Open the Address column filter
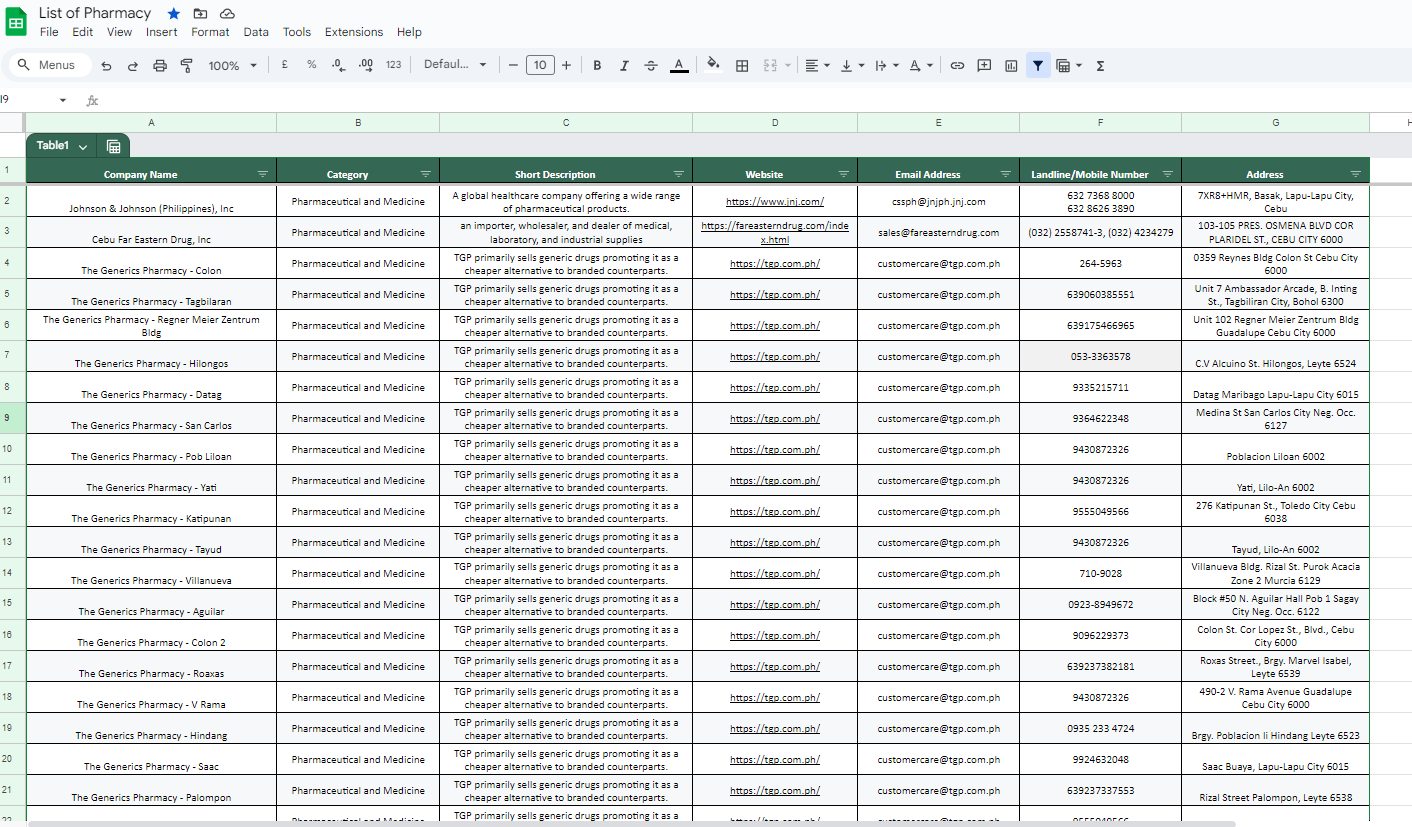This screenshot has height=827, width=1412. coord(1356,174)
